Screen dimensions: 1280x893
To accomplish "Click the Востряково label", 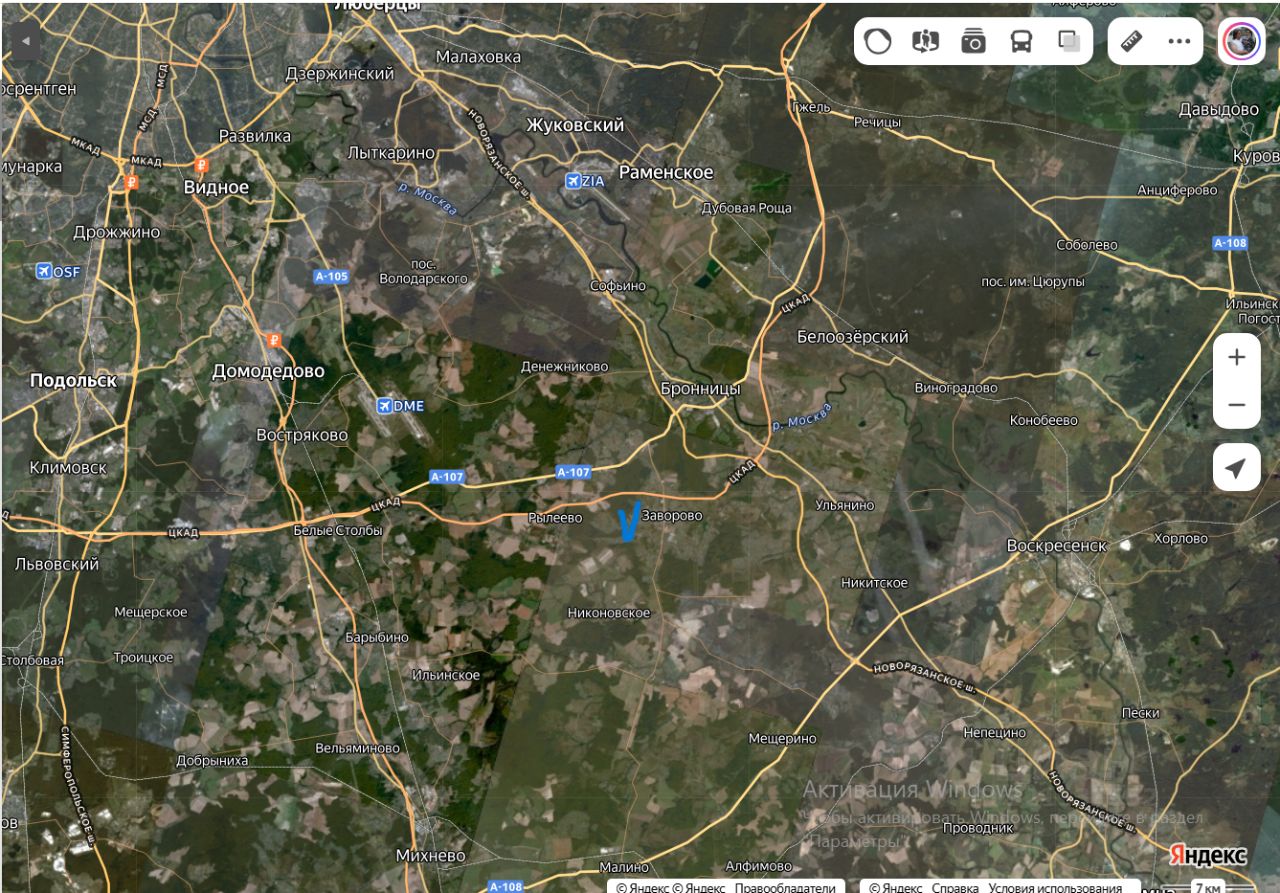I will (x=302, y=435).
